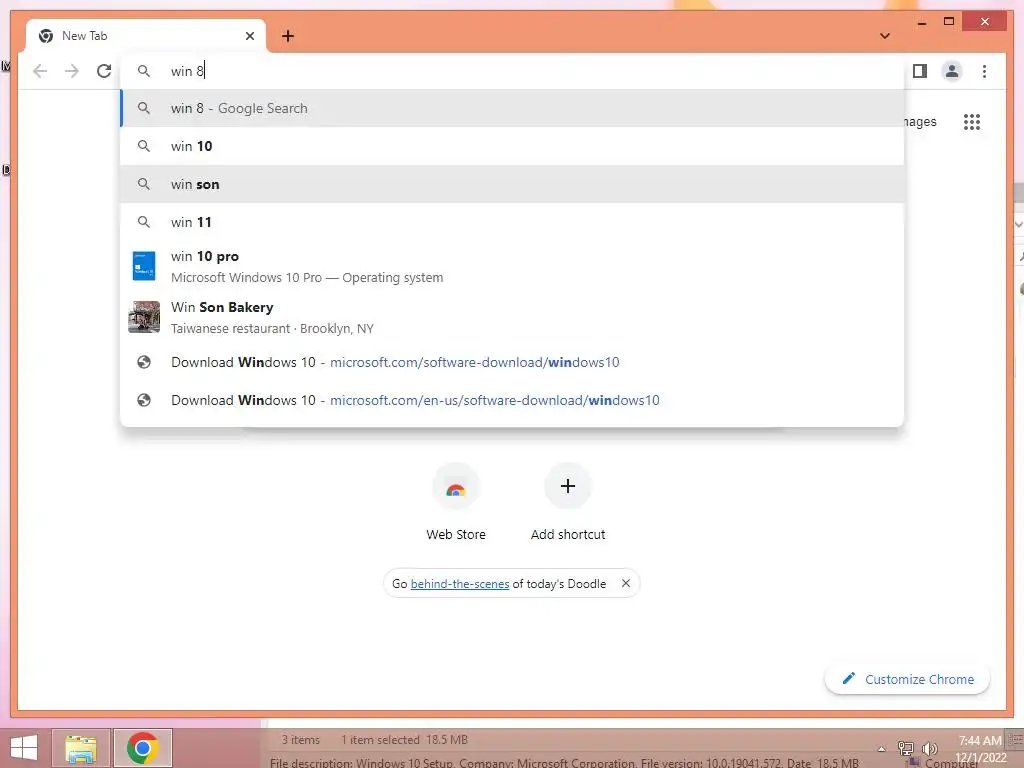Click the Chrome taskbar icon
1024x768 pixels.
[143, 748]
